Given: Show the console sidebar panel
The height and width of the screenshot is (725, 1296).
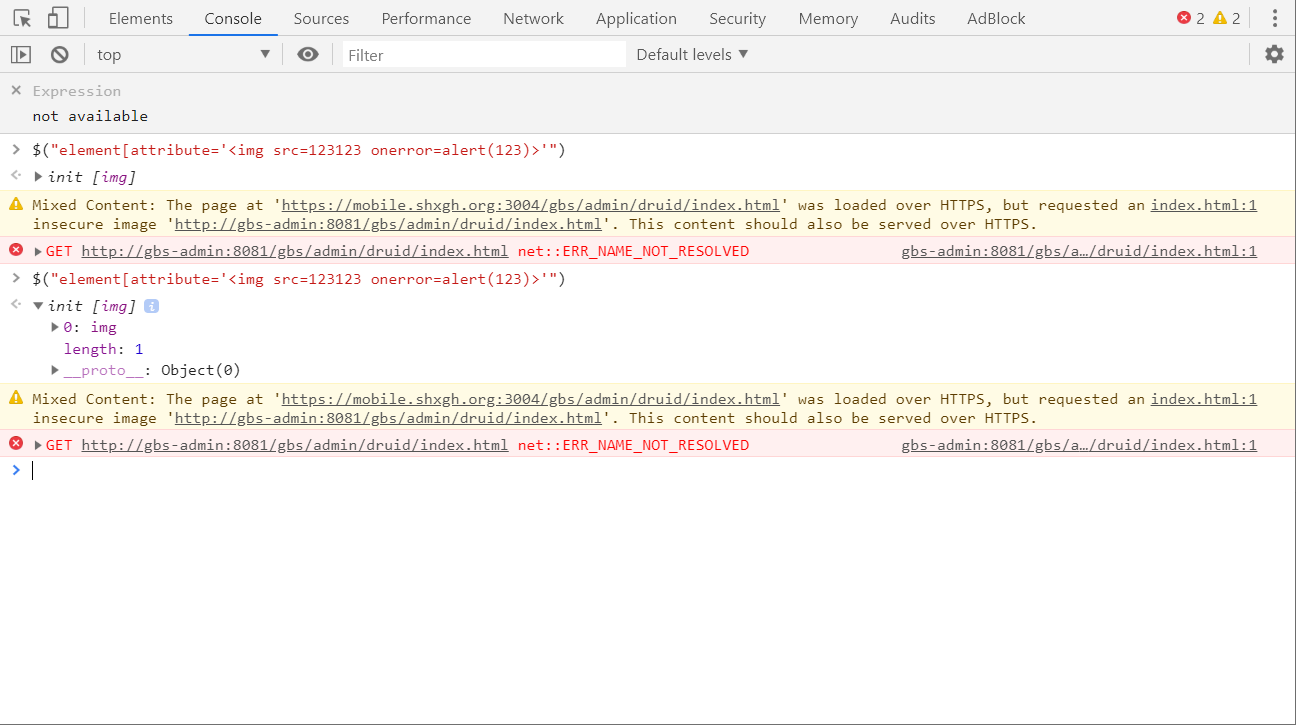Looking at the screenshot, I should coord(21,55).
